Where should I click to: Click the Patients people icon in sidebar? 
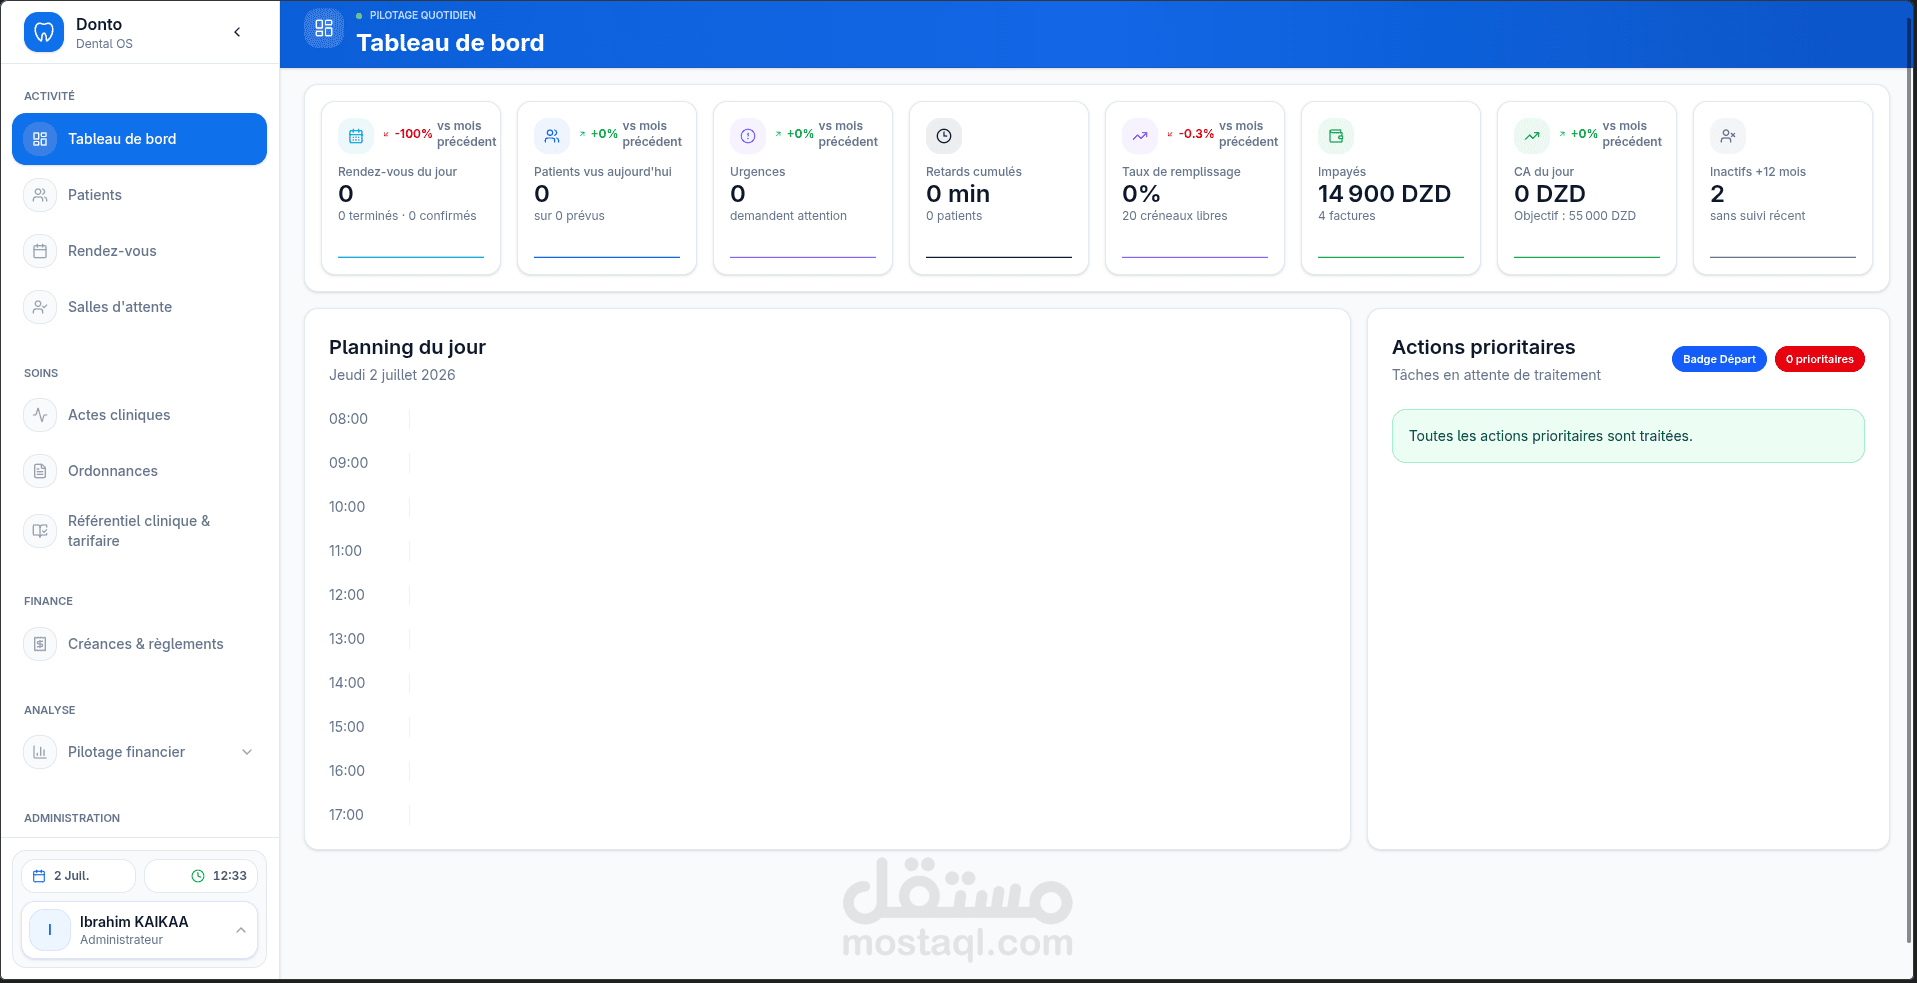coord(40,195)
